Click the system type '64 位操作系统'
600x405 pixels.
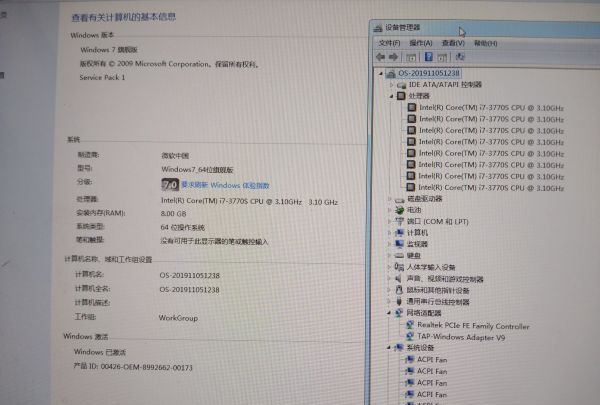tap(183, 227)
